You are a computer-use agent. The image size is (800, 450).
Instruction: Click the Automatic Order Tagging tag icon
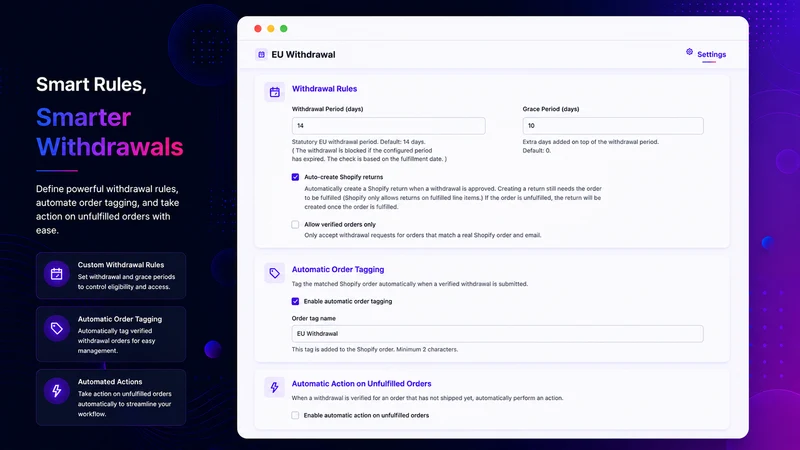click(274, 273)
